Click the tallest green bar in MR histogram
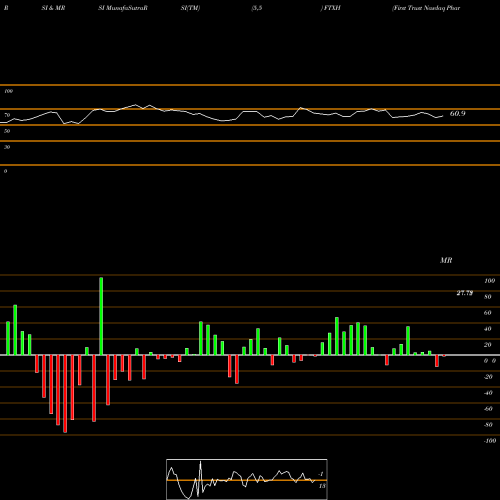The width and height of the screenshot is (500, 500). (101, 316)
